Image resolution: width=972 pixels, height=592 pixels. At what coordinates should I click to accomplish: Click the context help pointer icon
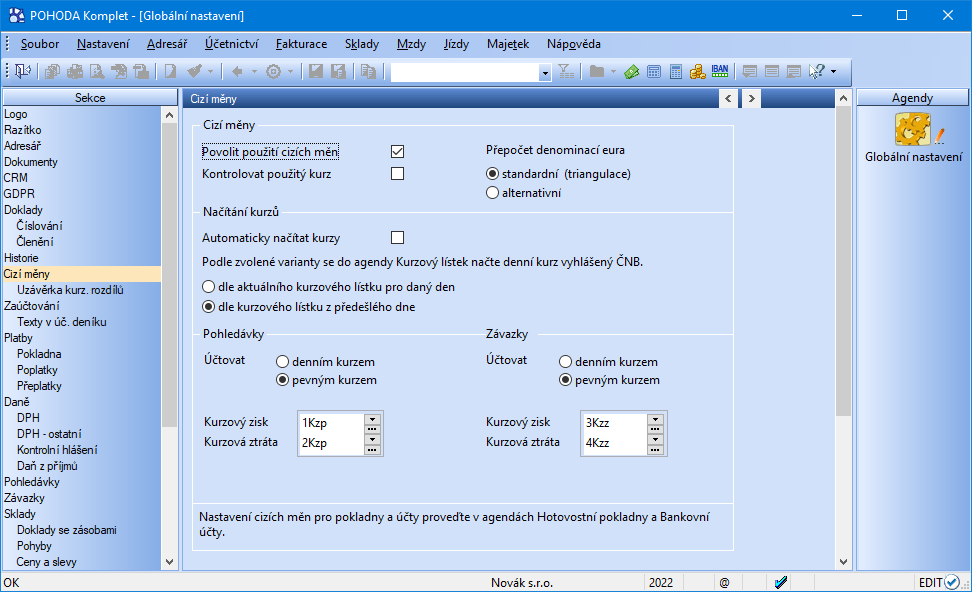816,72
